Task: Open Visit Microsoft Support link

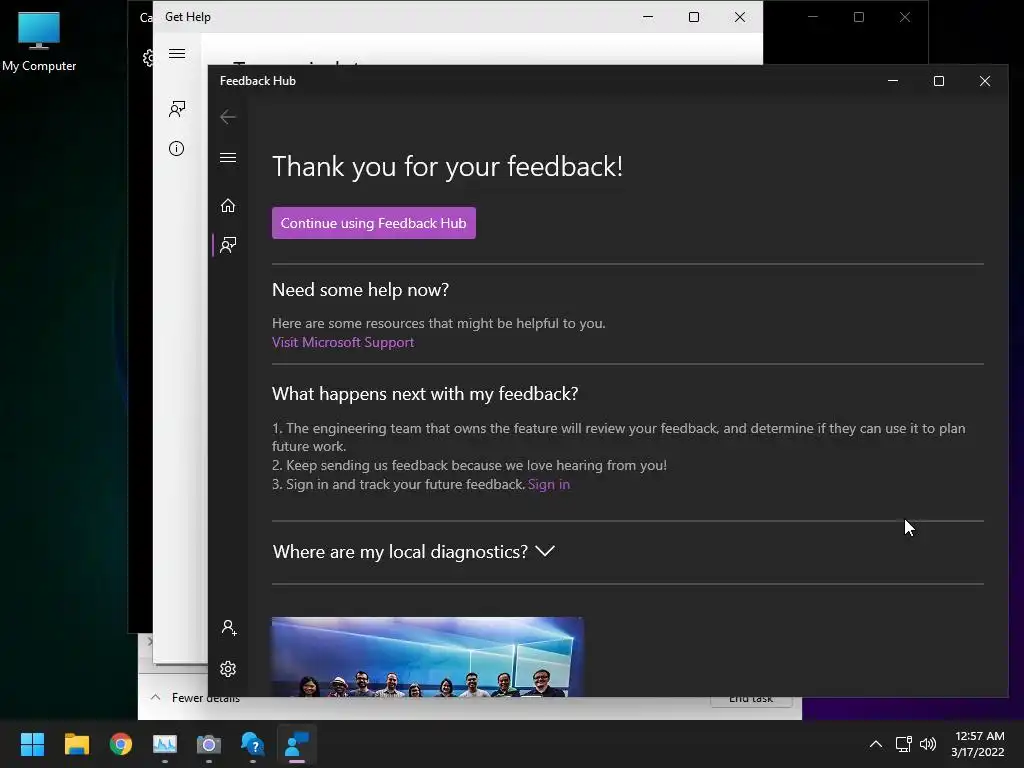Action: (343, 342)
